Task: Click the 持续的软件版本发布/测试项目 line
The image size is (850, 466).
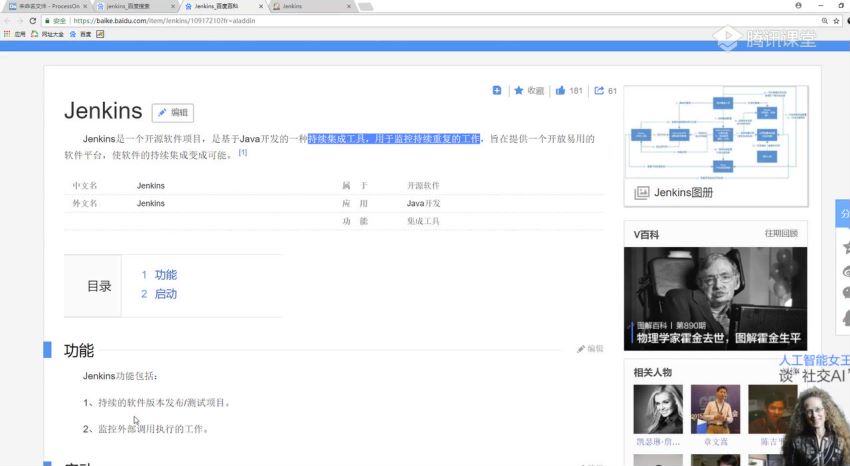Action: click(157, 403)
